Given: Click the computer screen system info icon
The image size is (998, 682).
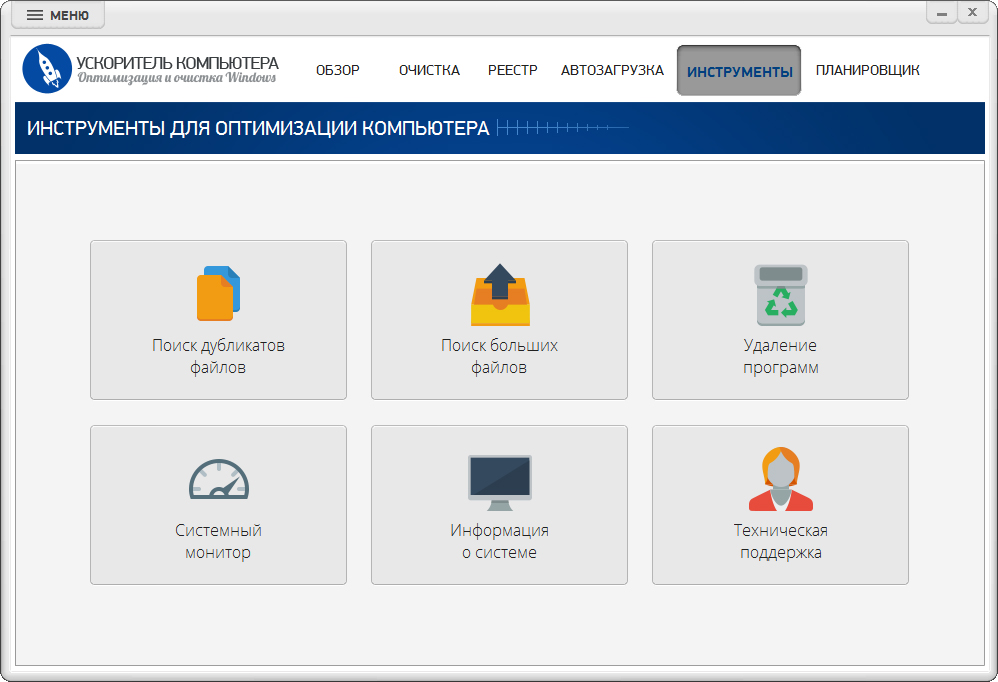Looking at the screenshot, I should click(x=499, y=482).
